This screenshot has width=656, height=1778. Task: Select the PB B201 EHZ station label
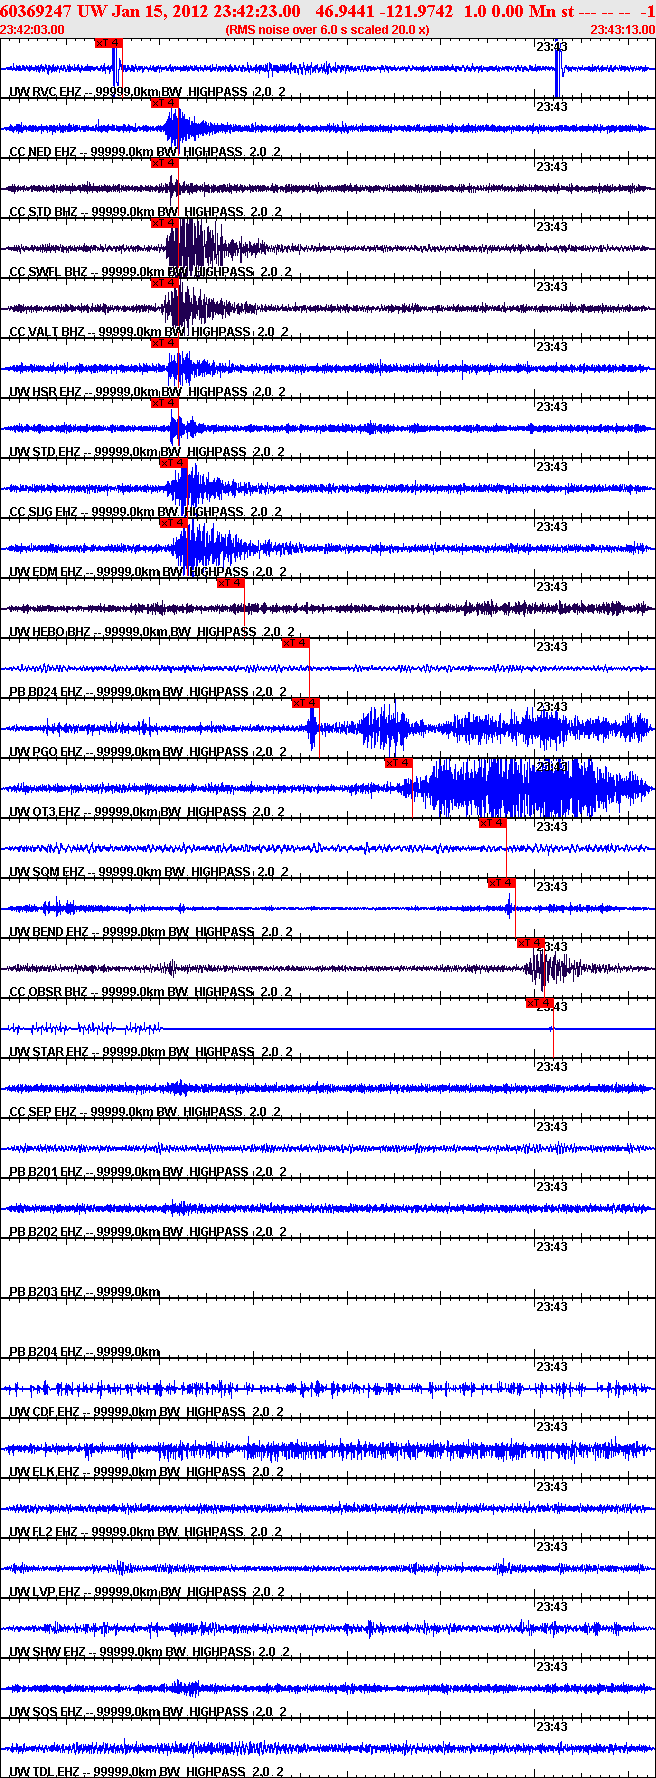pyautogui.click(x=147, y=1171)
